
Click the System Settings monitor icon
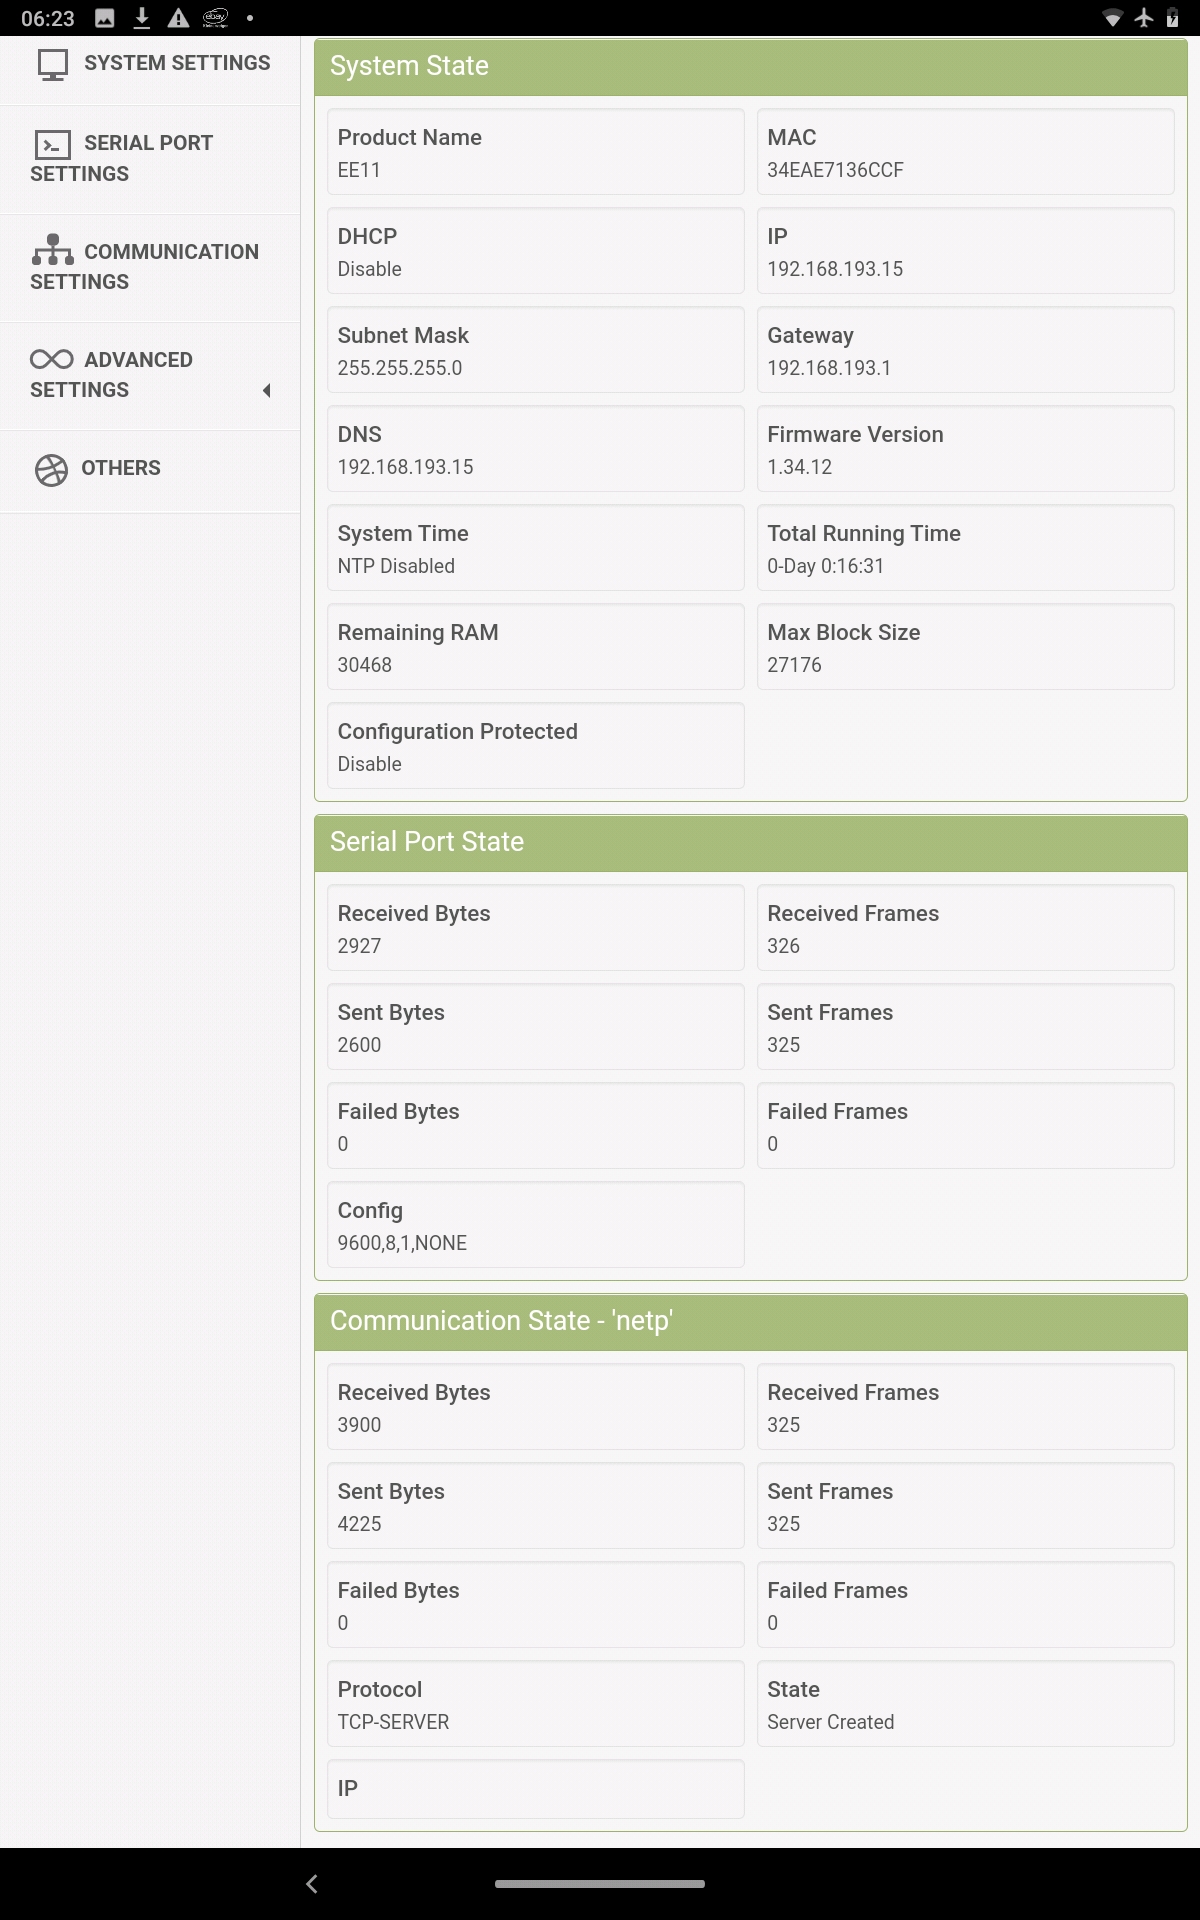point(53,65)
